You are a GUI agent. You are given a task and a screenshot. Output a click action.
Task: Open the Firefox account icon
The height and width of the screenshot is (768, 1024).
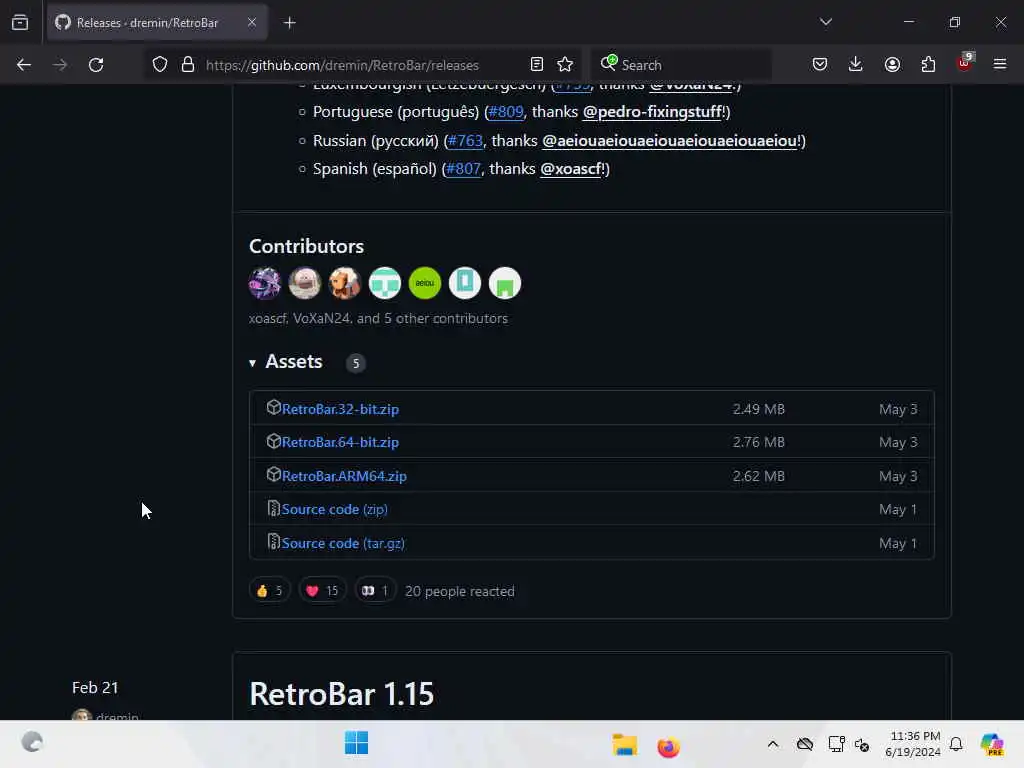(x=893, y=65)
